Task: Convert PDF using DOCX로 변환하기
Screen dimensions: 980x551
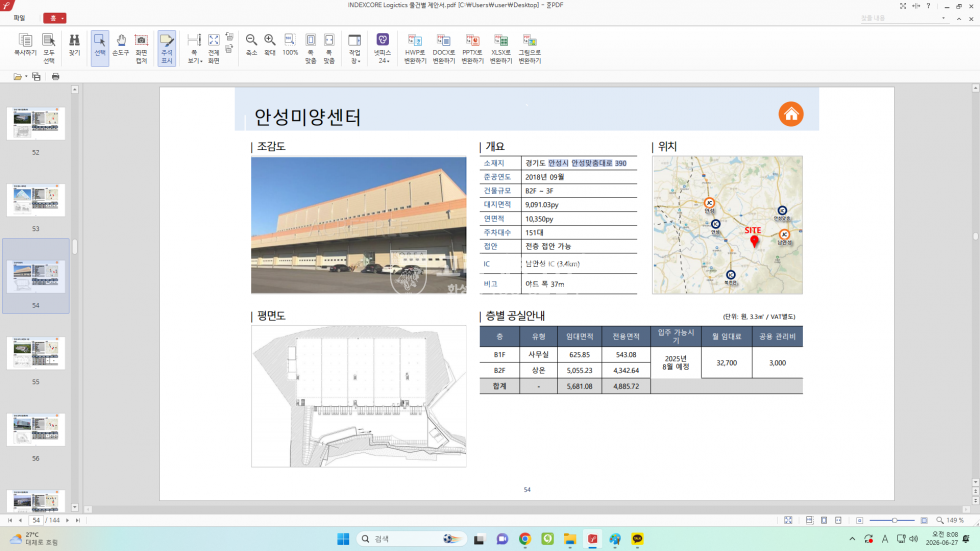Action: (x=444, y=48)
